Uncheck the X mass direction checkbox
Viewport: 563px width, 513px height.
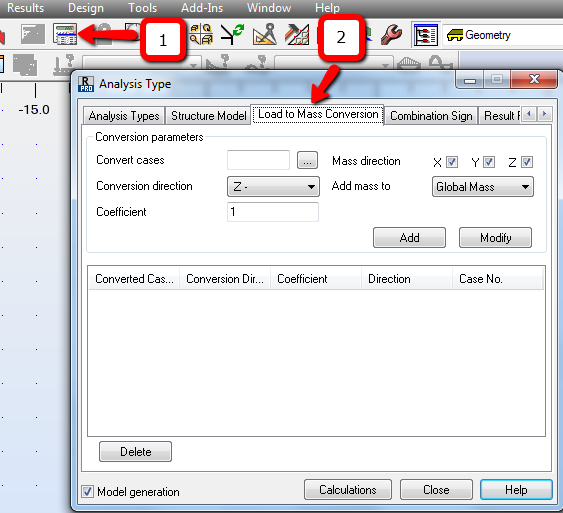pos(452,162)
